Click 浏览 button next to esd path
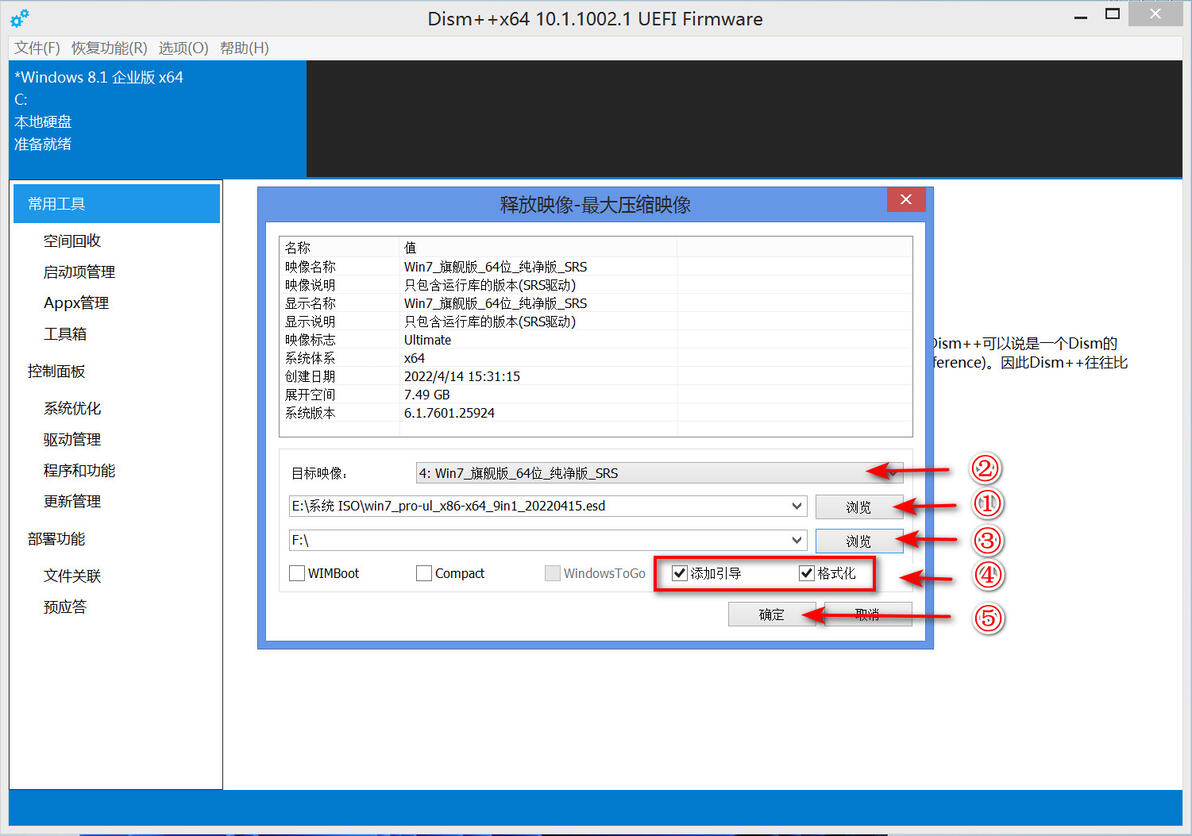The image size is (1192, 836). 859,507
